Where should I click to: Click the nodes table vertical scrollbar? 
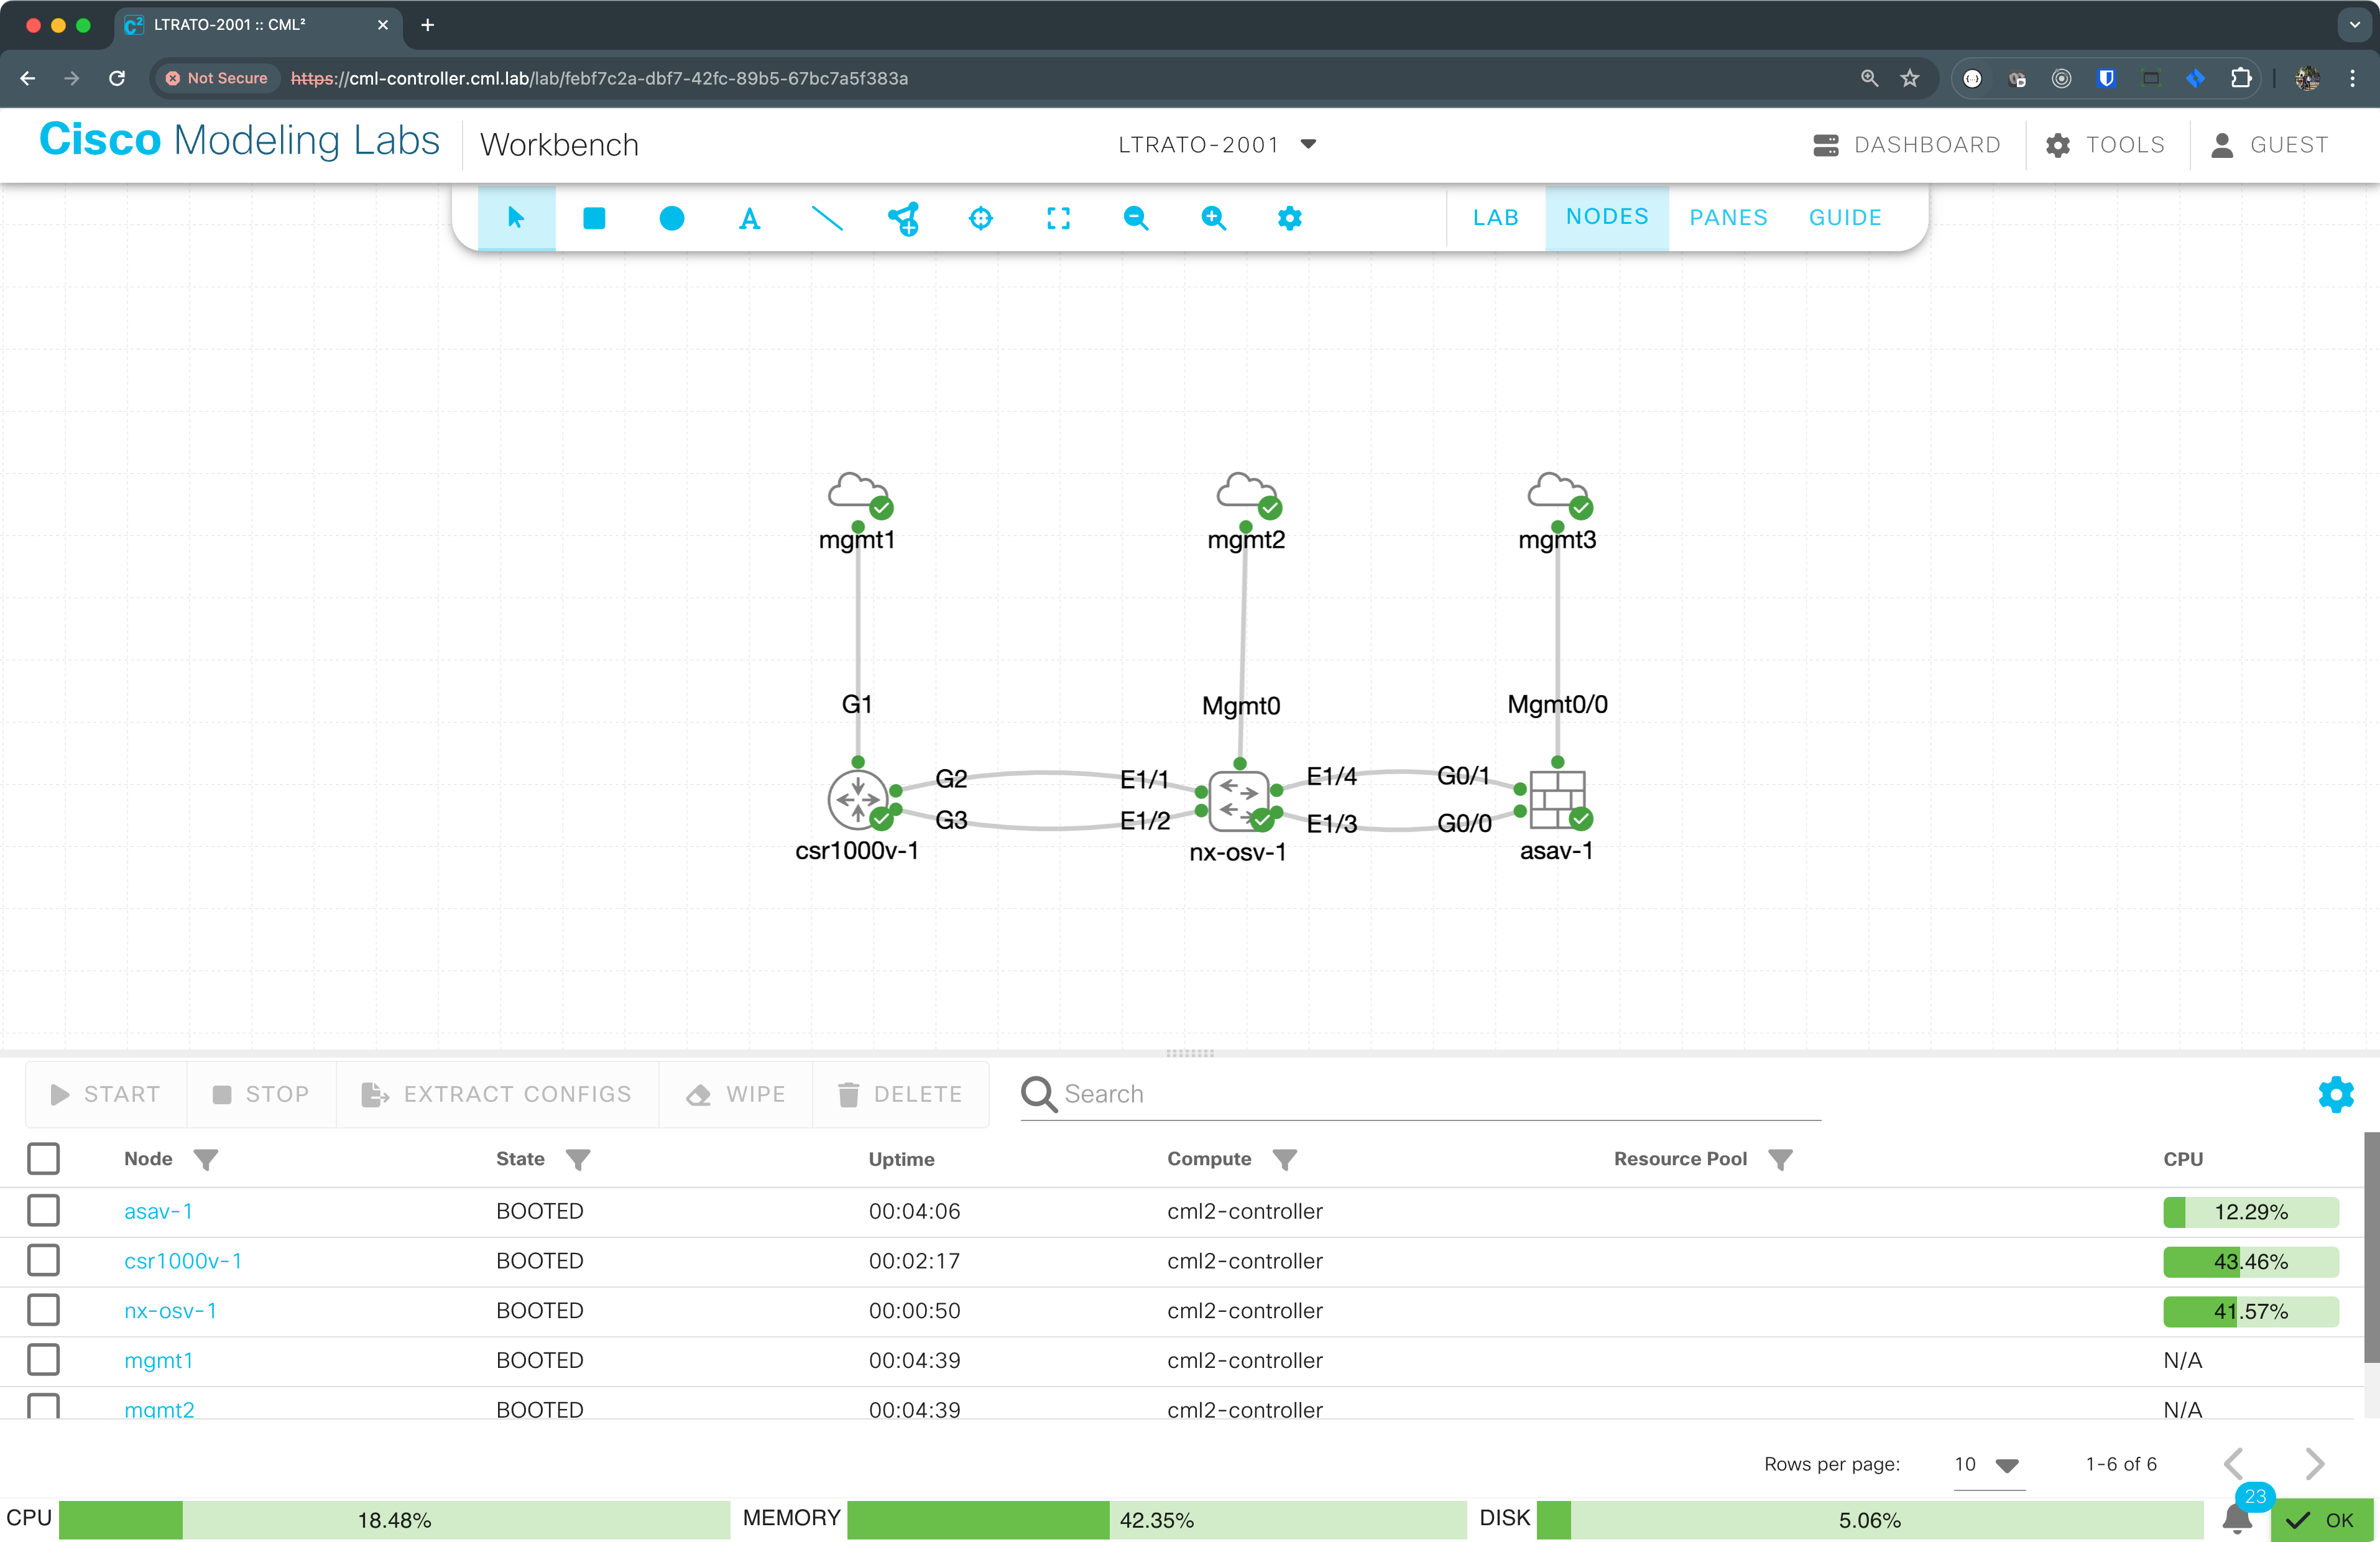point(2371,1247)
